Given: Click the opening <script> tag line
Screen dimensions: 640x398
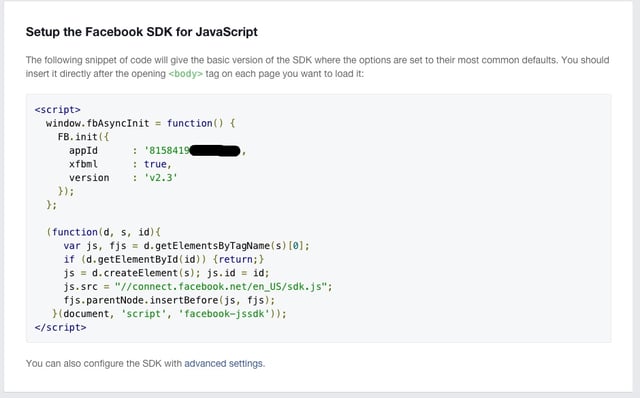Looking at the screenshot, I should [58, 109].
